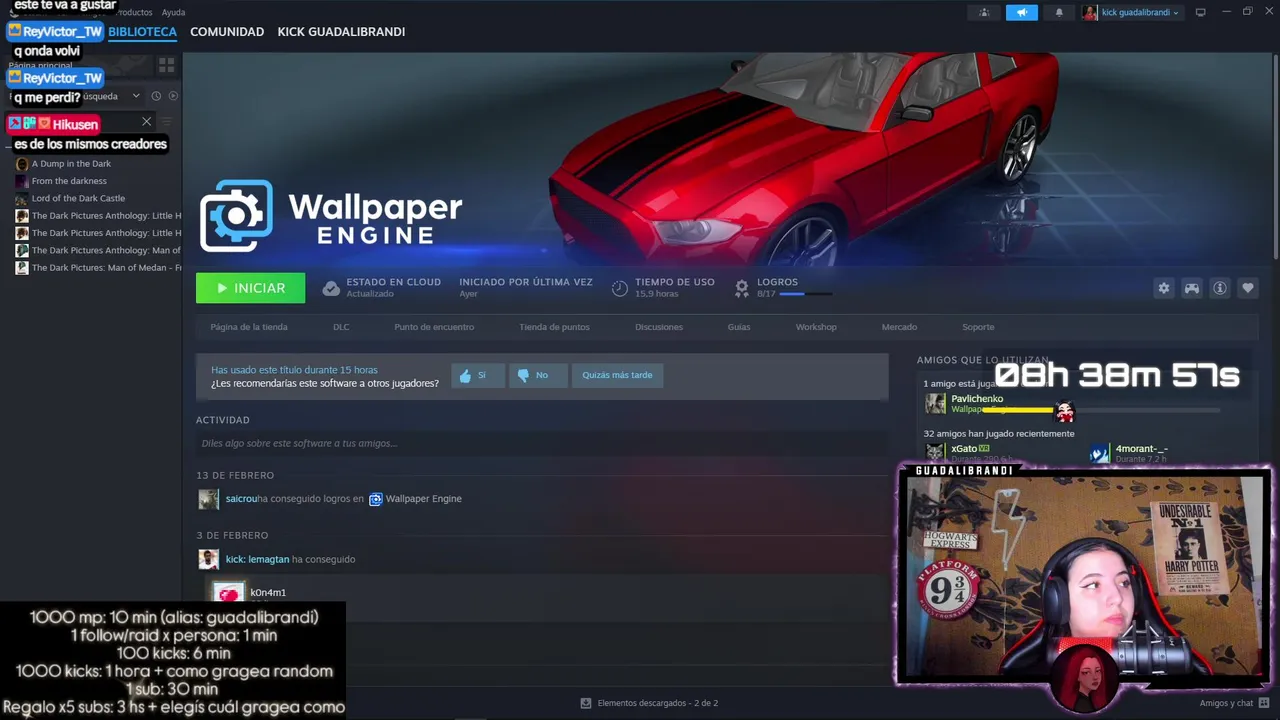The image size is (1280, 720).
Task: Open controller configuration icon
Action: [1192, 288]
